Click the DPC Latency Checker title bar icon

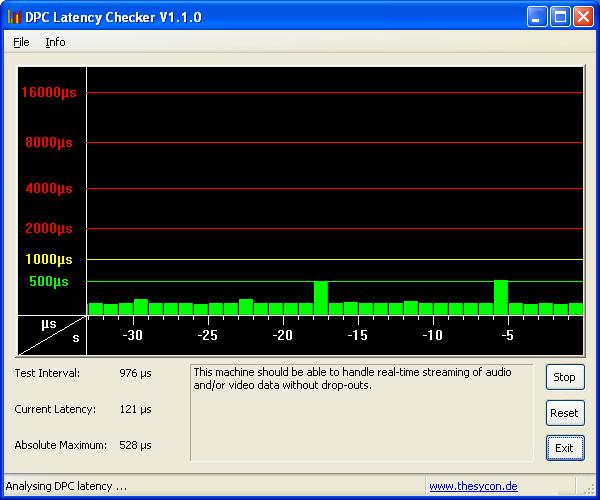pyautogui.click(x=14, y=17)
